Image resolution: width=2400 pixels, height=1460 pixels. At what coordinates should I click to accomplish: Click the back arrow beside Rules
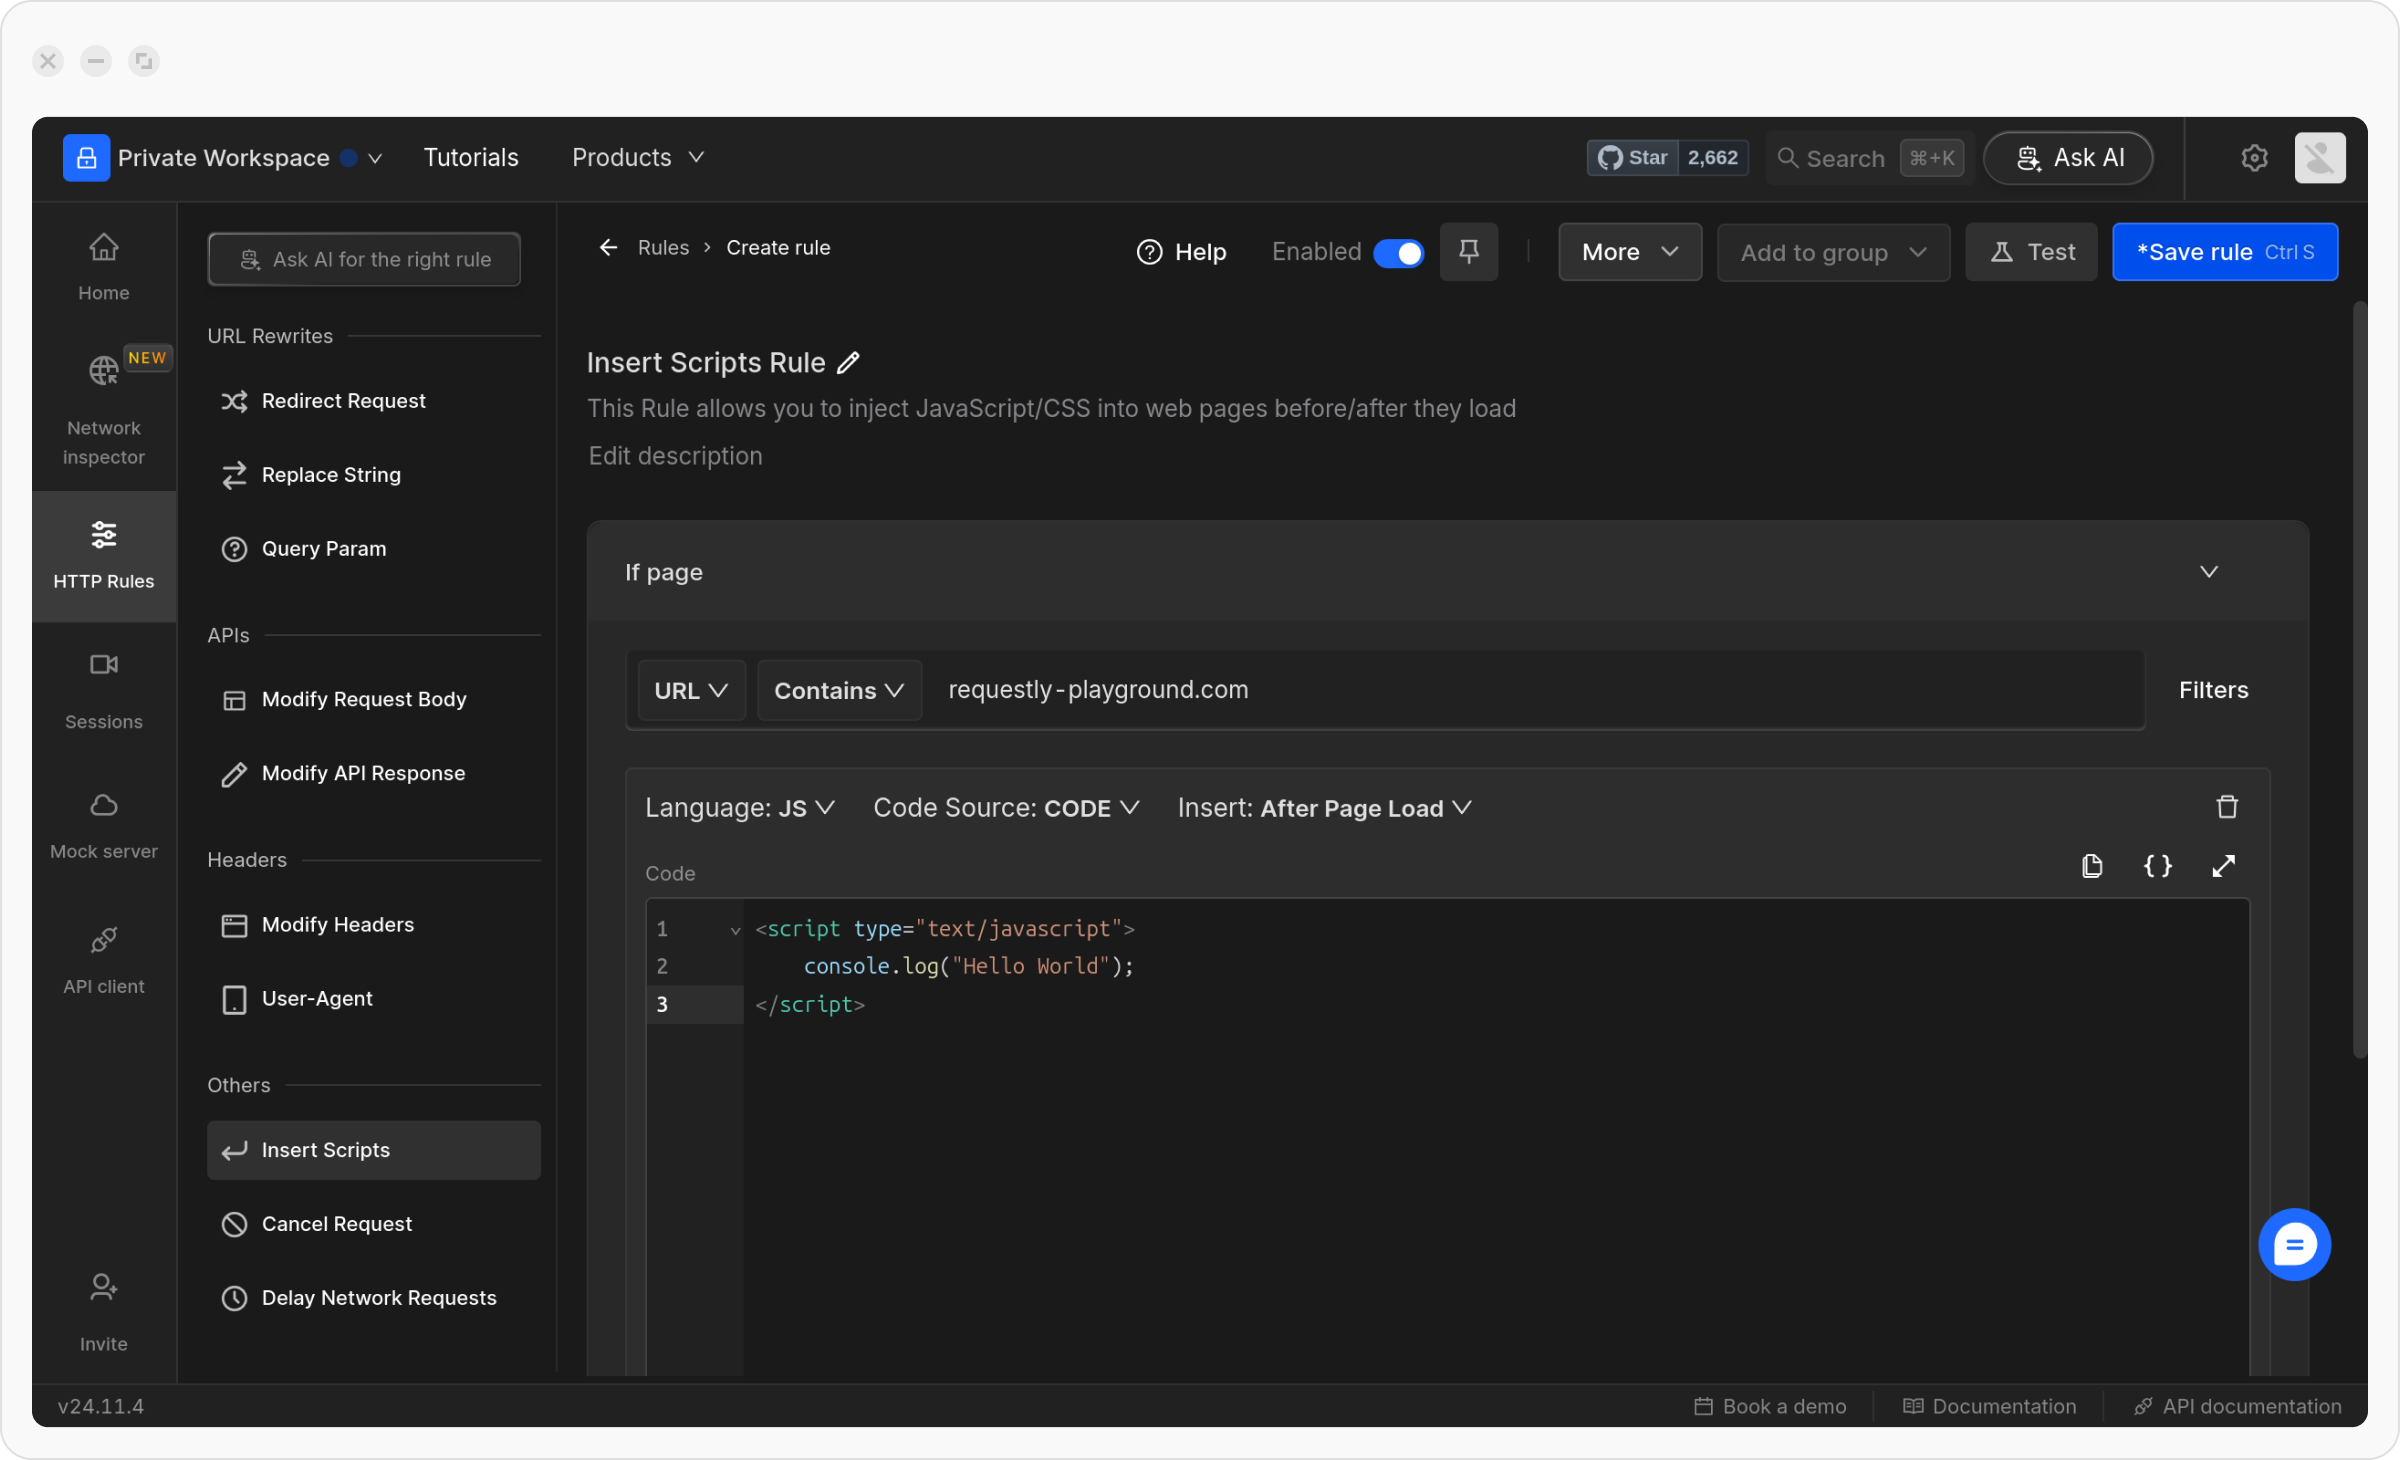[x=608, y=248]
